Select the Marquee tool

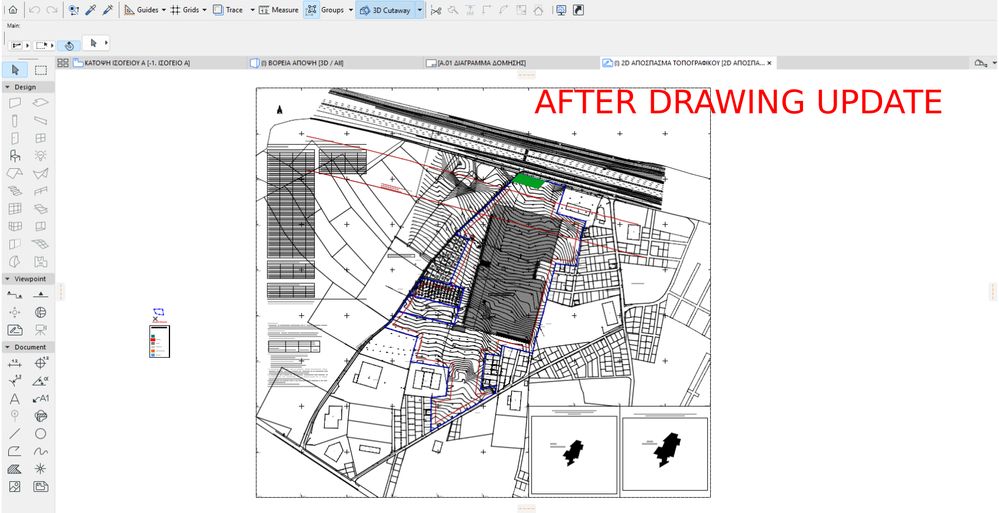point(41,70)
